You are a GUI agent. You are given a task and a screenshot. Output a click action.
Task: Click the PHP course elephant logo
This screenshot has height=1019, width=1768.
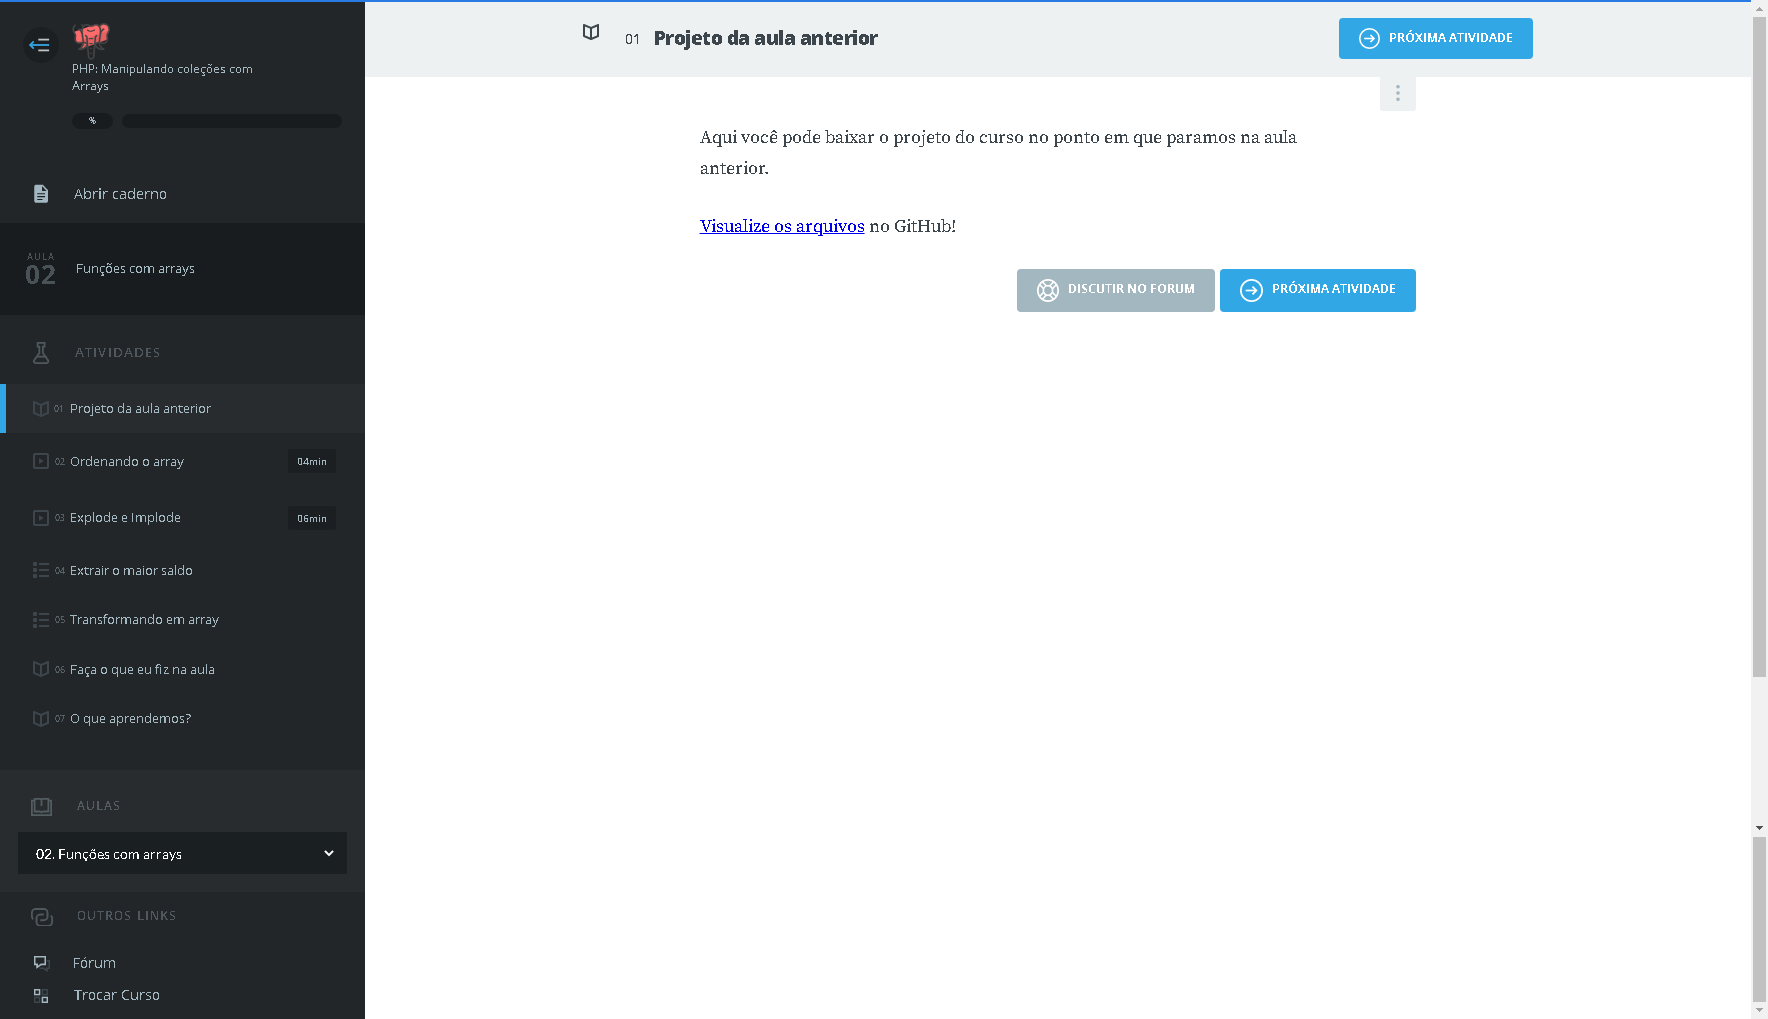91,39
